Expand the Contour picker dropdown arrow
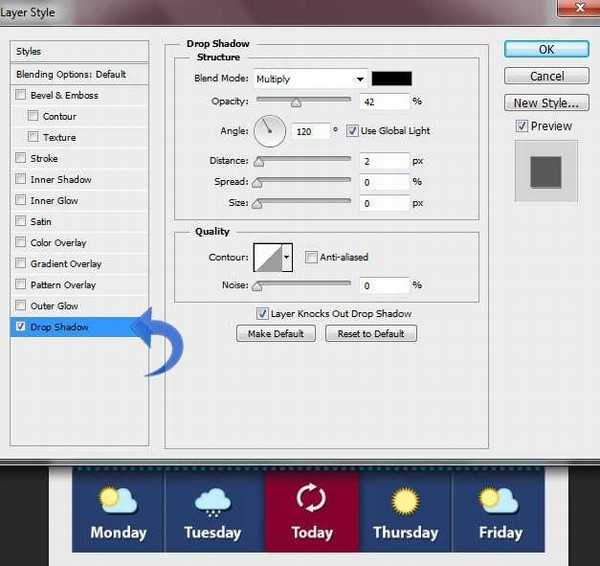Screen dimensions: 600x566 [288, 257]
